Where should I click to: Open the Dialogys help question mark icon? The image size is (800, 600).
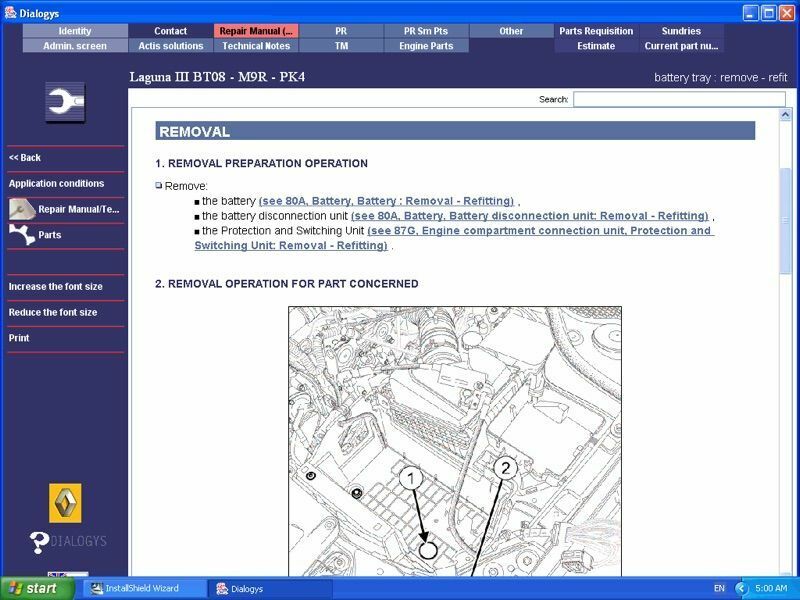tap(39, 542)
